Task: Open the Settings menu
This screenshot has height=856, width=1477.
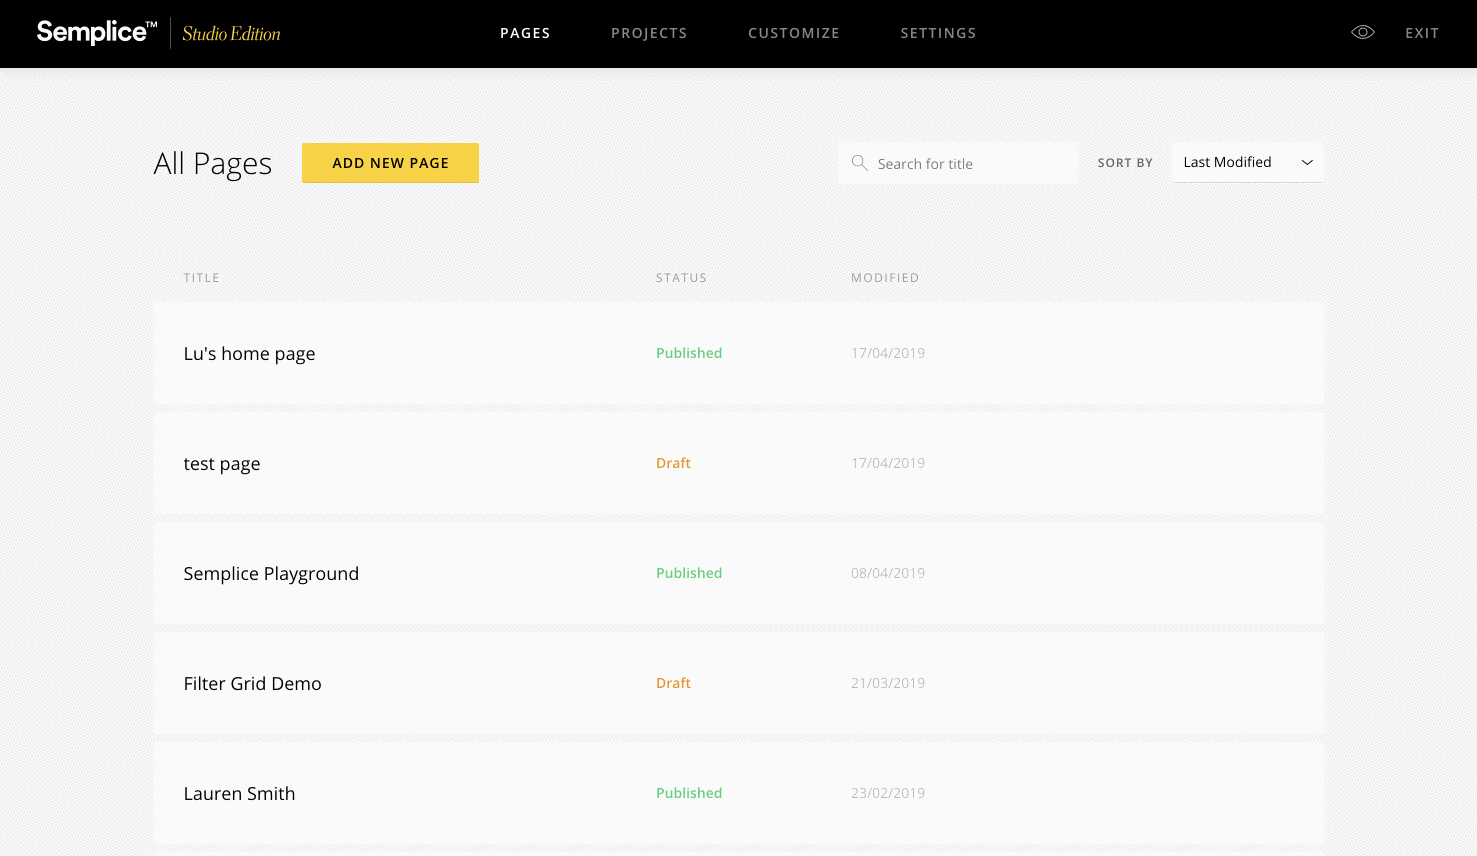Action: [938, 33]
